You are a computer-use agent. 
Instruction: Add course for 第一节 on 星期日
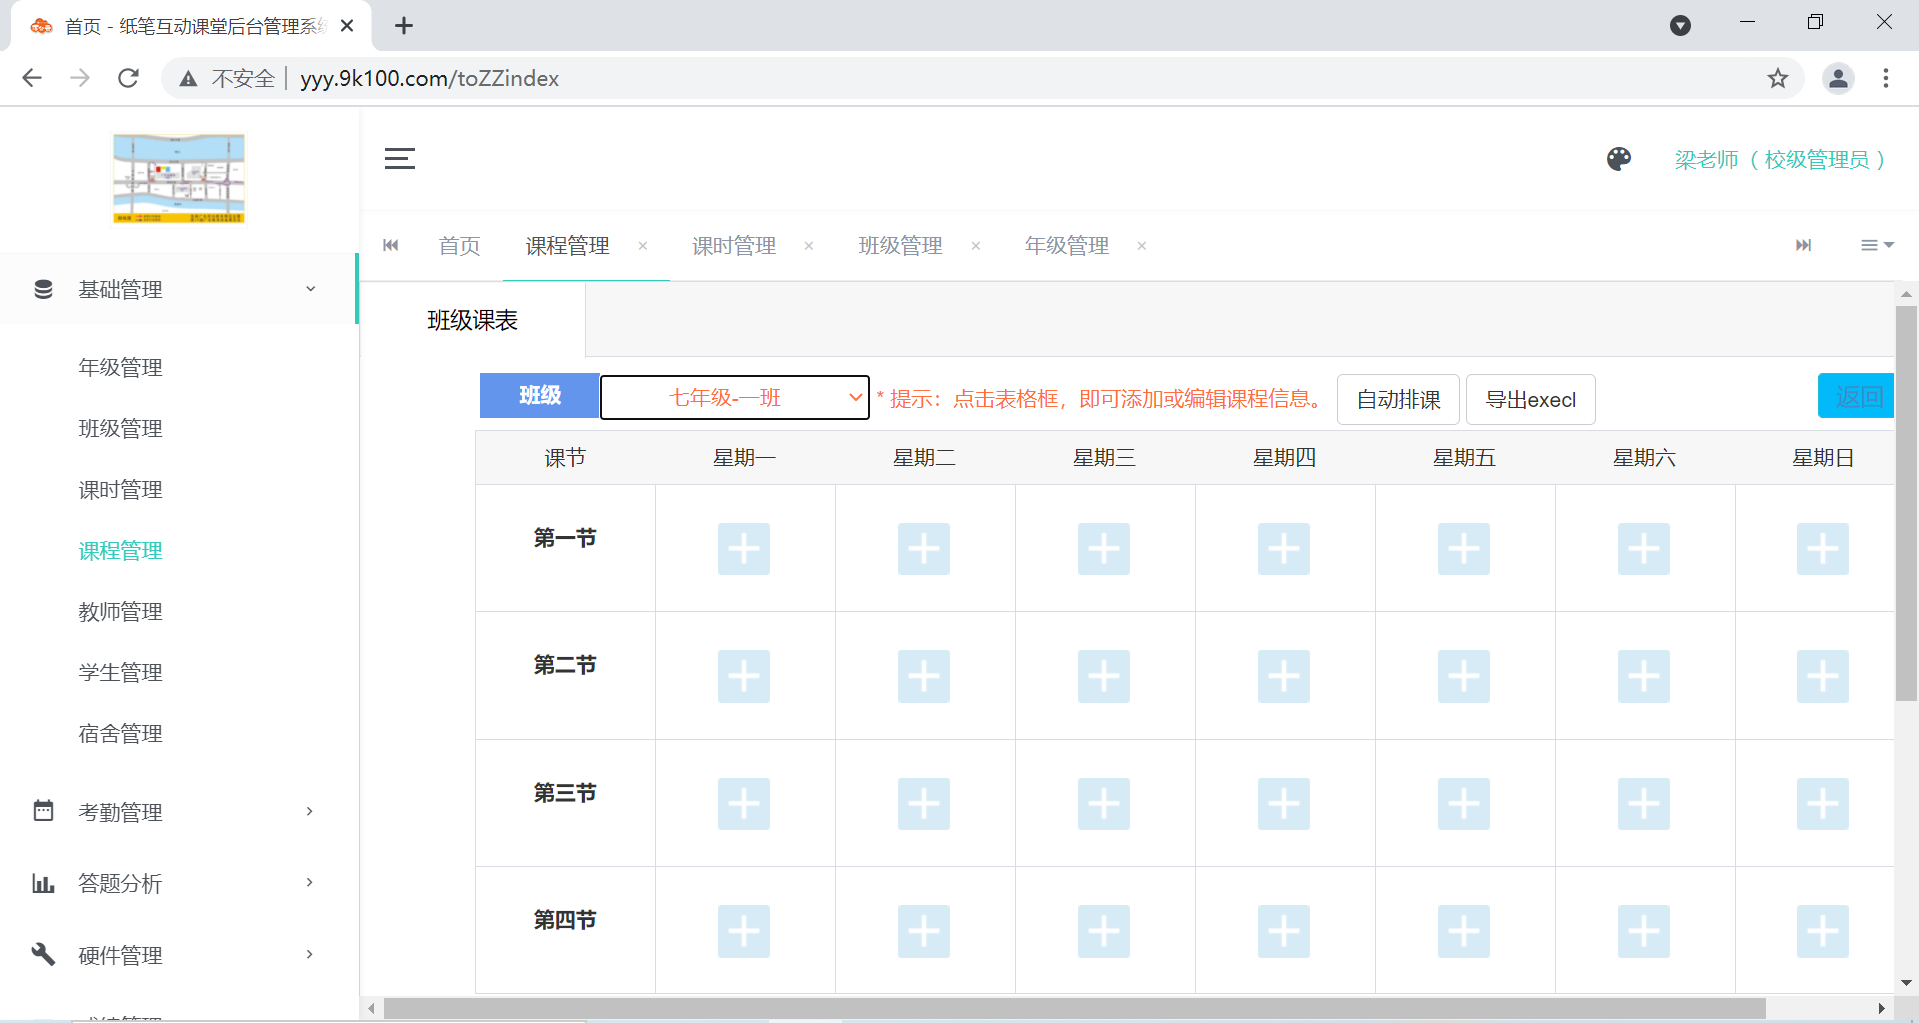(1823, 548)
